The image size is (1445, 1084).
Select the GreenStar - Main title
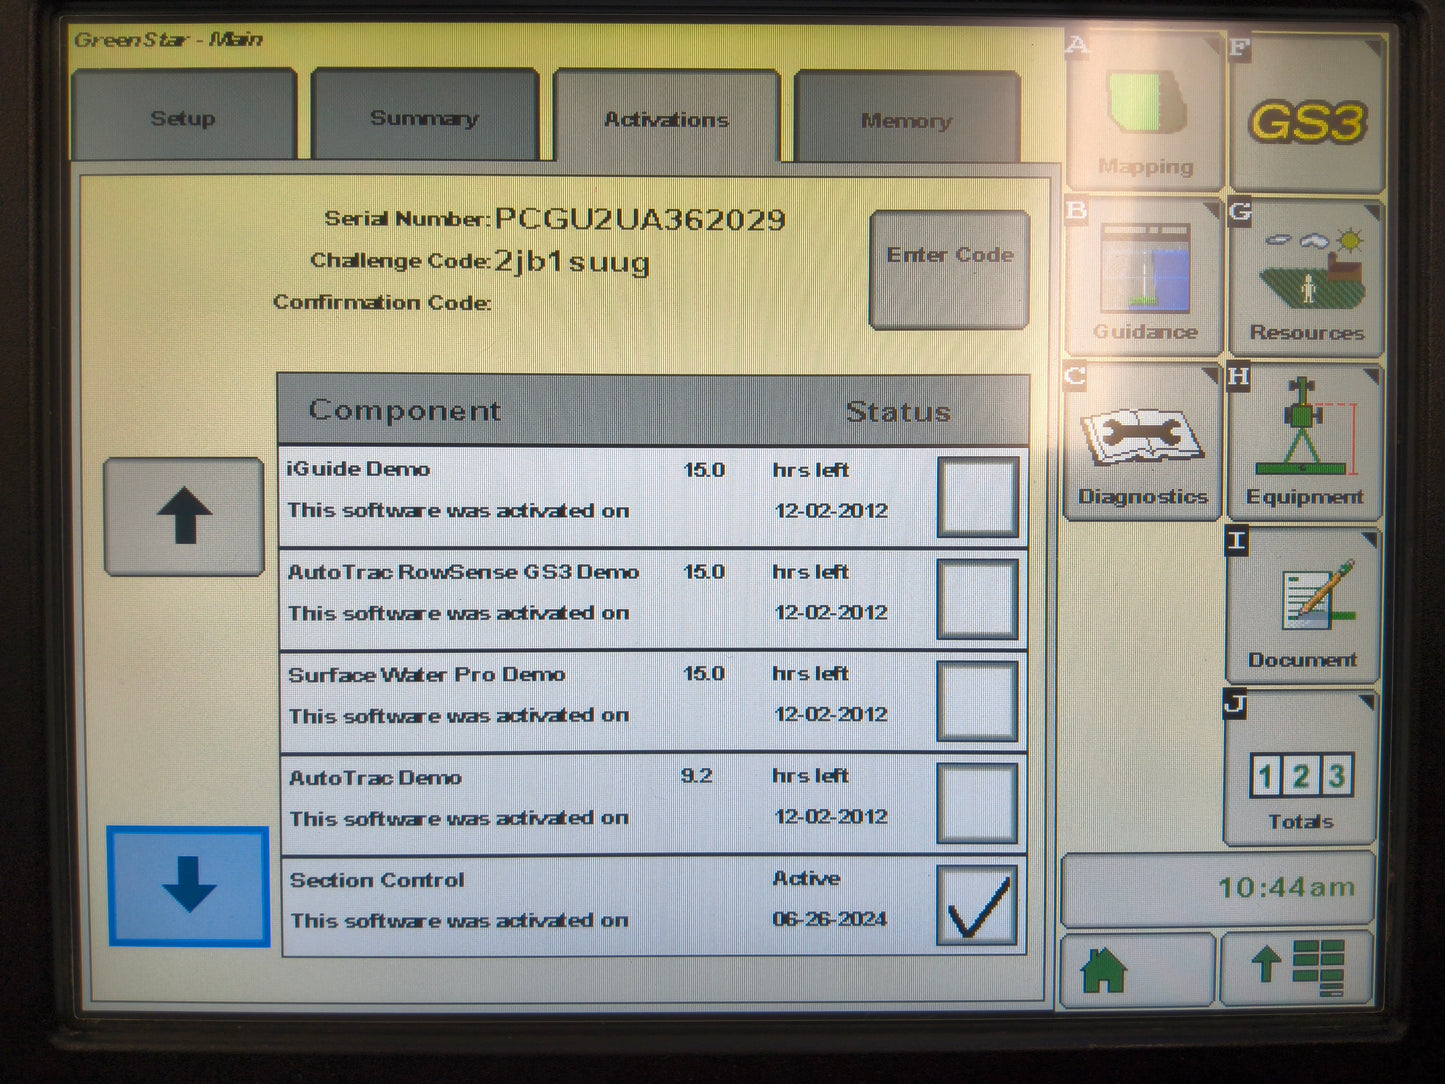pos(168,40)
